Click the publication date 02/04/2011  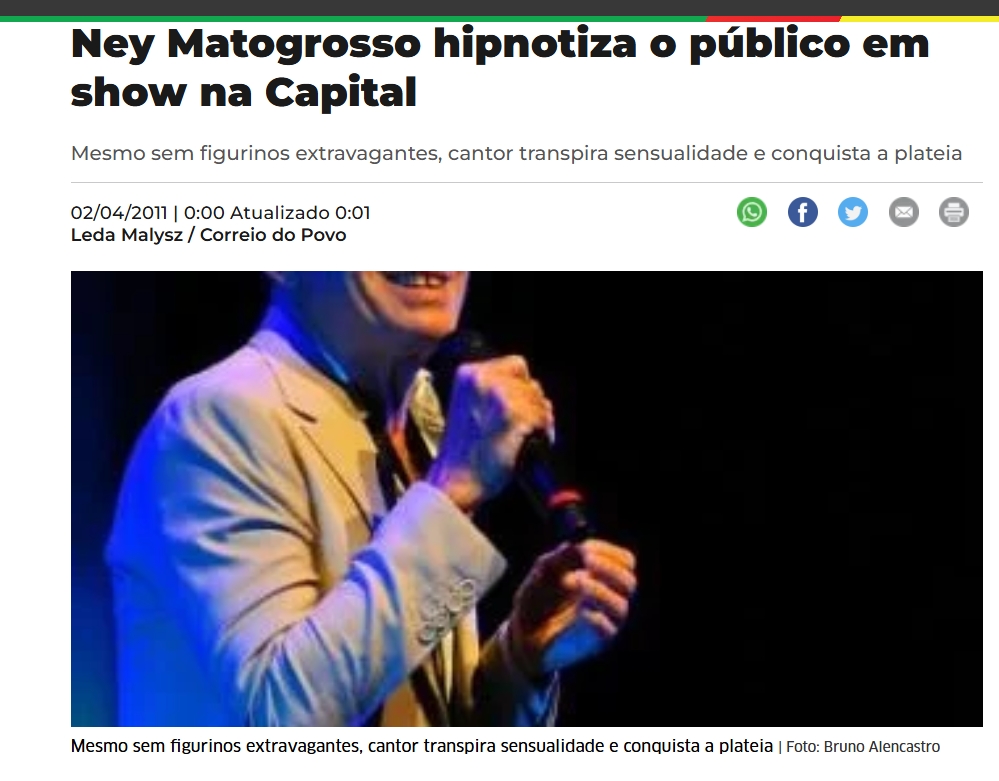click(119, 213)
